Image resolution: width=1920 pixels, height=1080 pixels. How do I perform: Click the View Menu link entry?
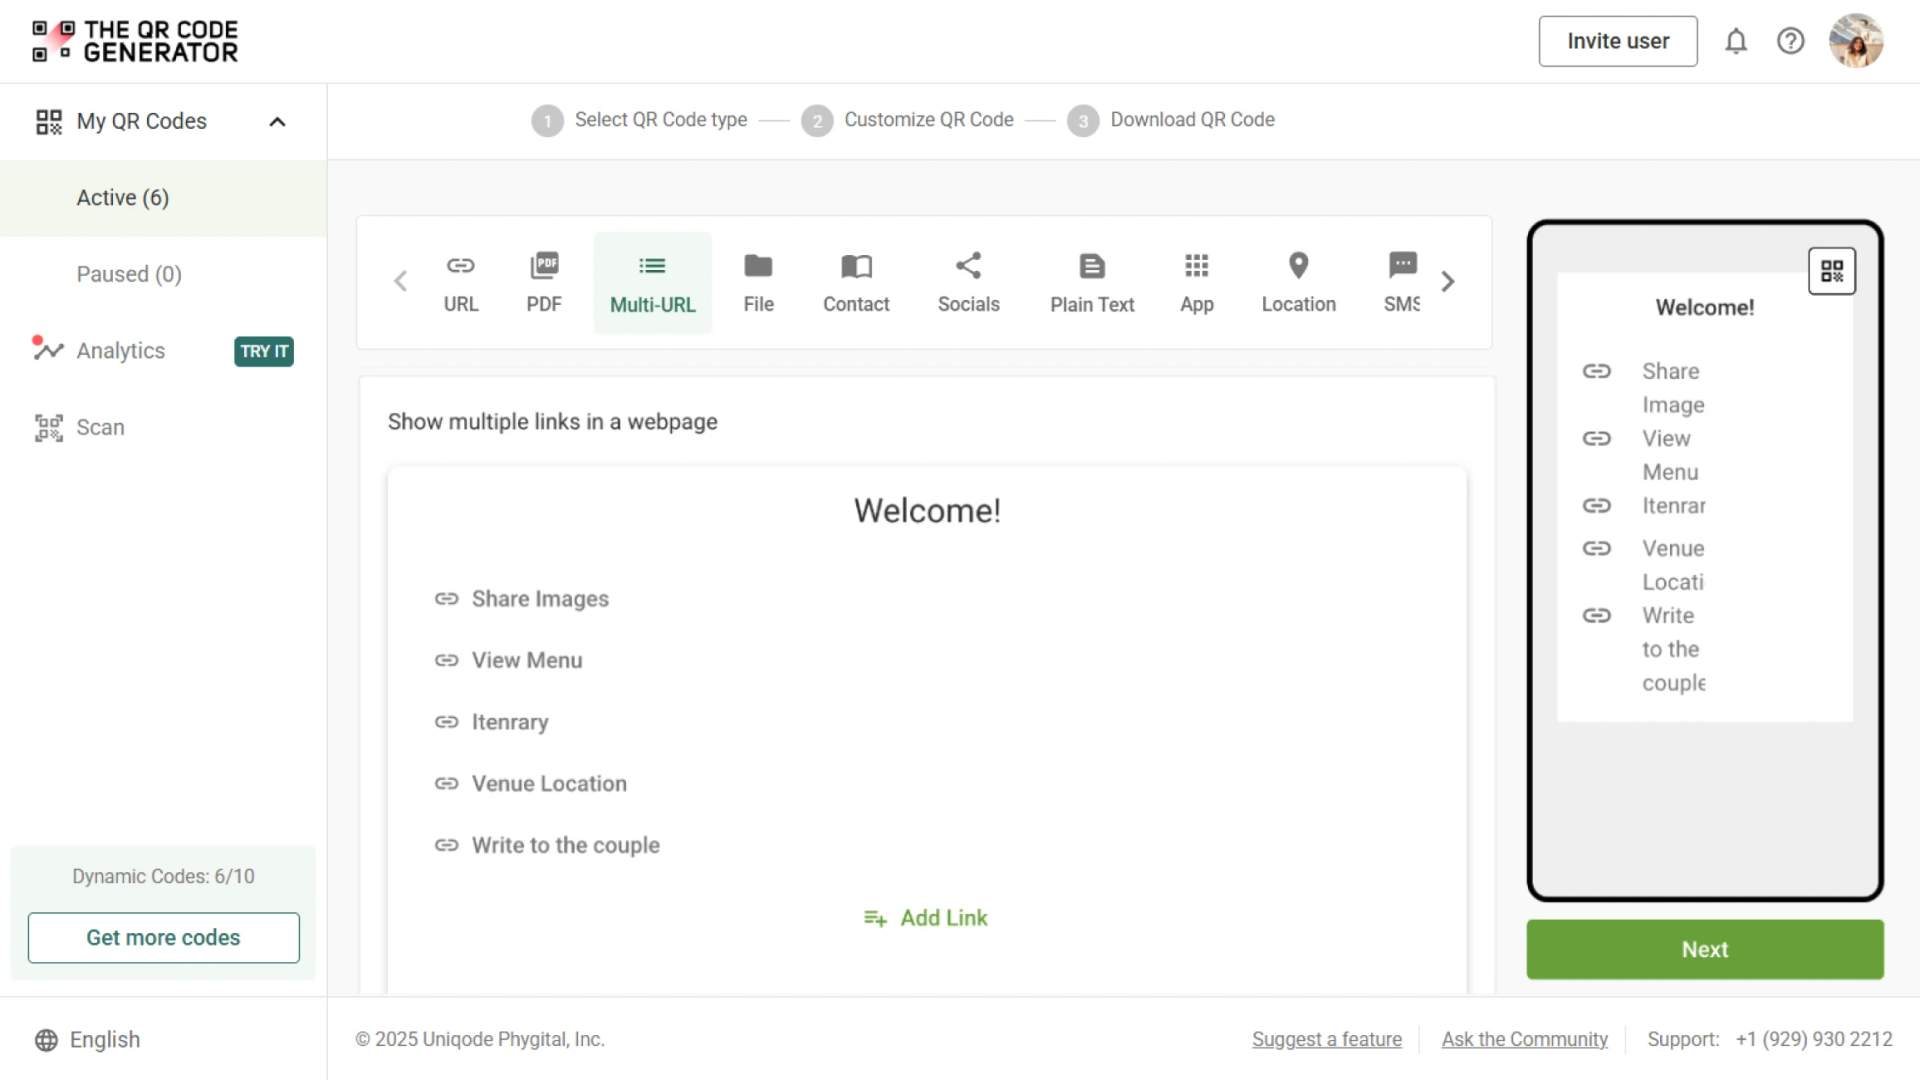508,661
